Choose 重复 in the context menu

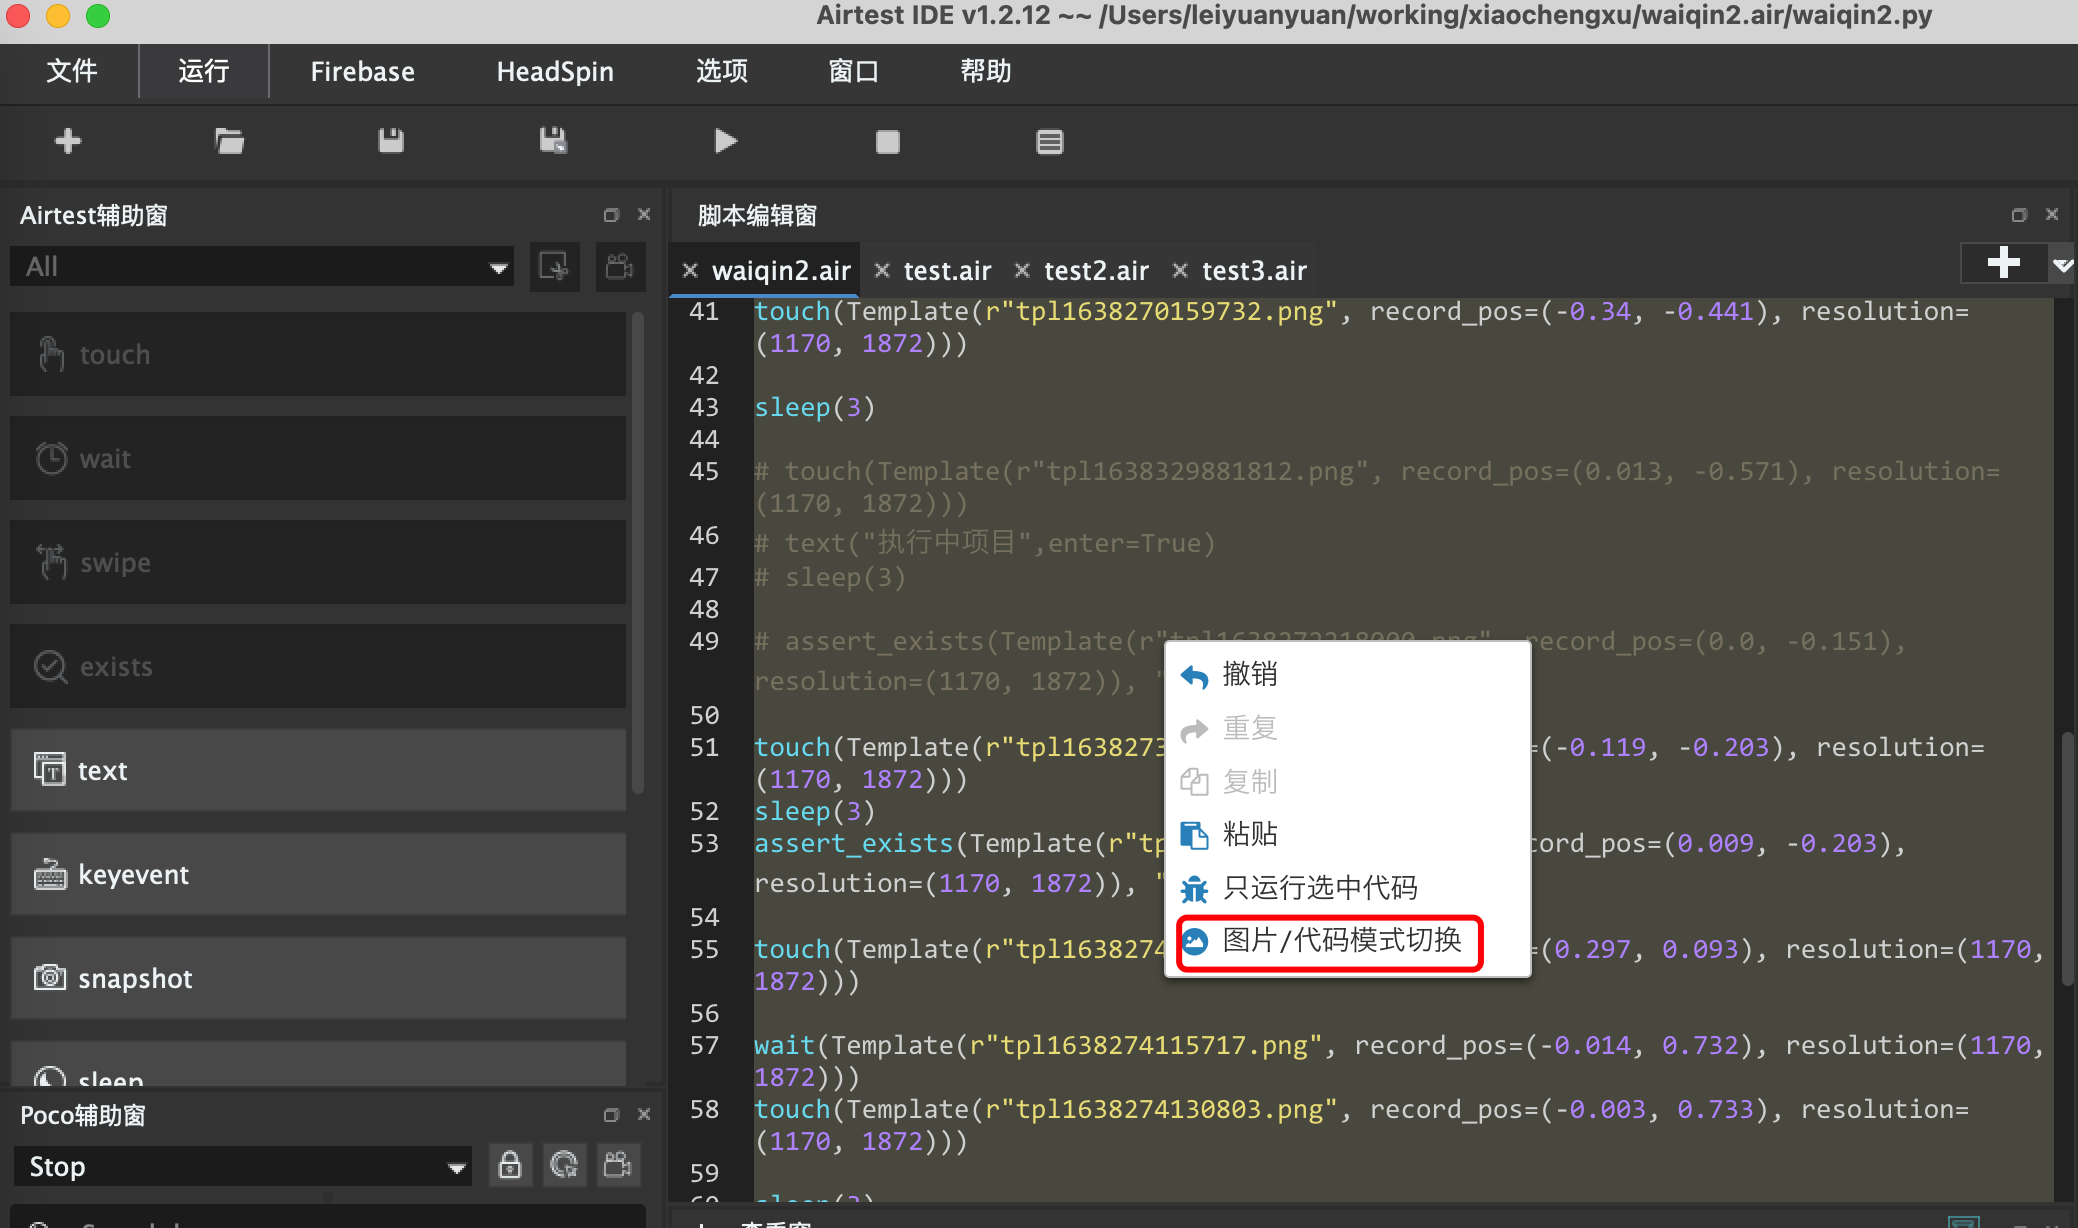[1347, 728]
